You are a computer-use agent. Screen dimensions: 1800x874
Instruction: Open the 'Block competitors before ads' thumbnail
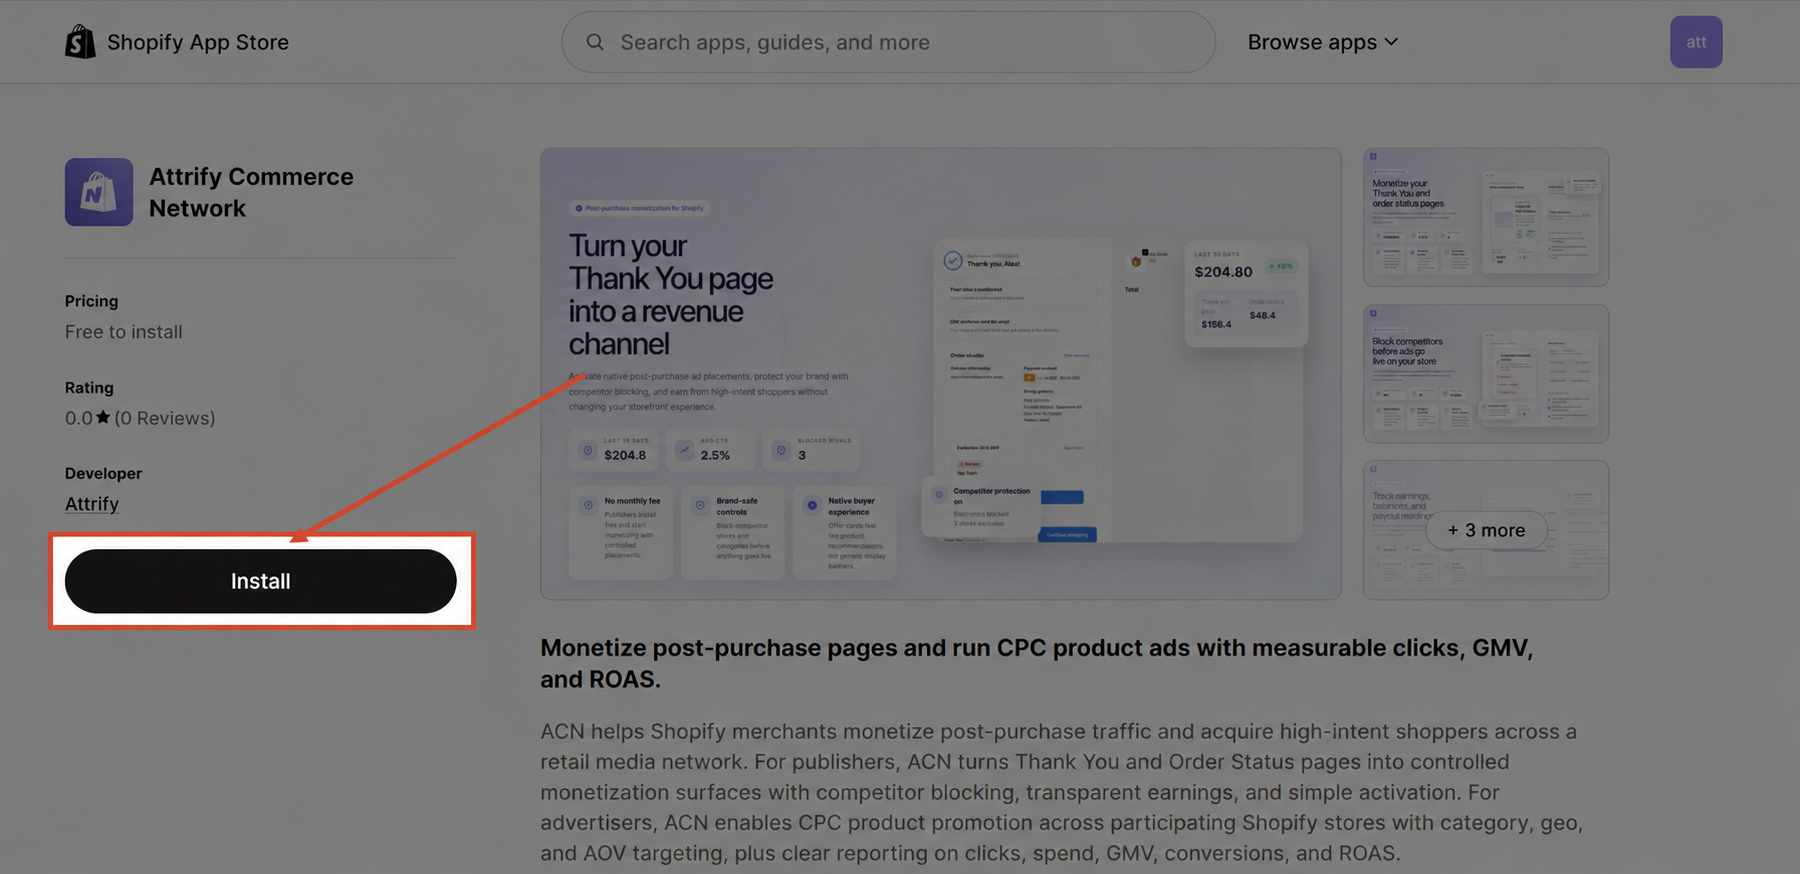1486,374
